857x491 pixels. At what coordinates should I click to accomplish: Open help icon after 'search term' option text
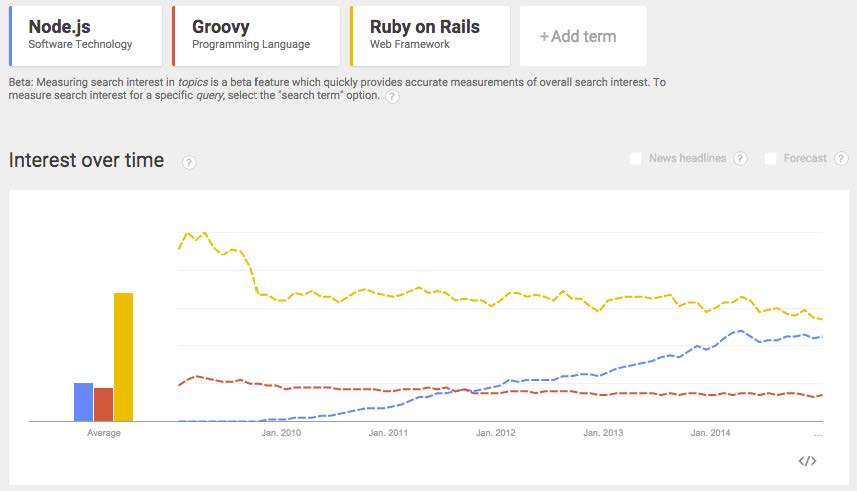(x=392, y=97)
